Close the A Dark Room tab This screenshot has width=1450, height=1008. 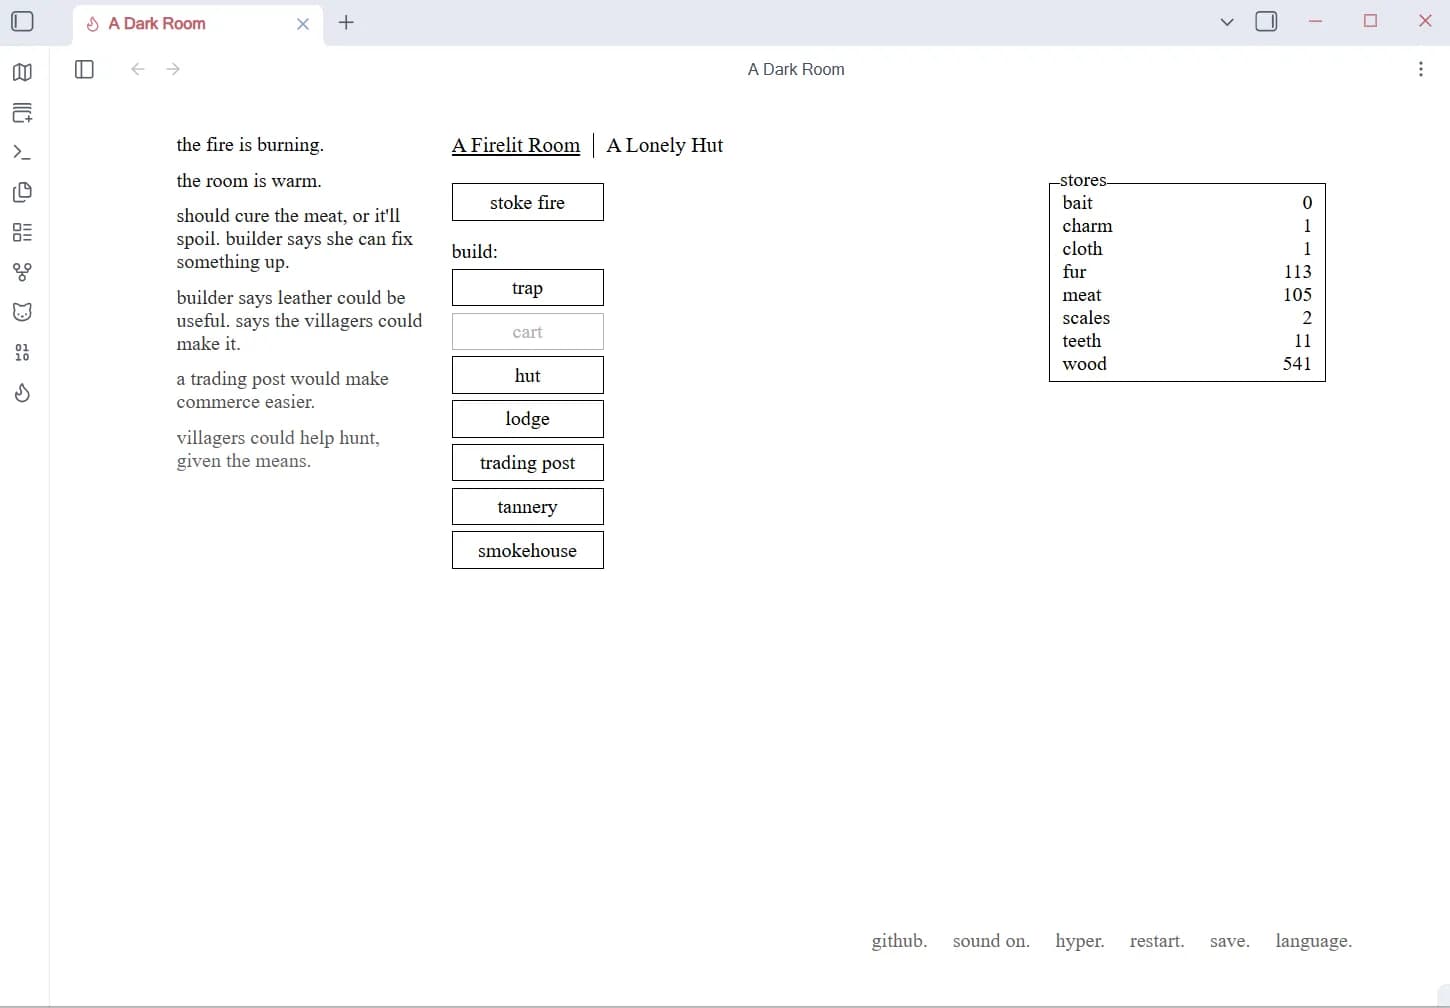click(303, 23)
